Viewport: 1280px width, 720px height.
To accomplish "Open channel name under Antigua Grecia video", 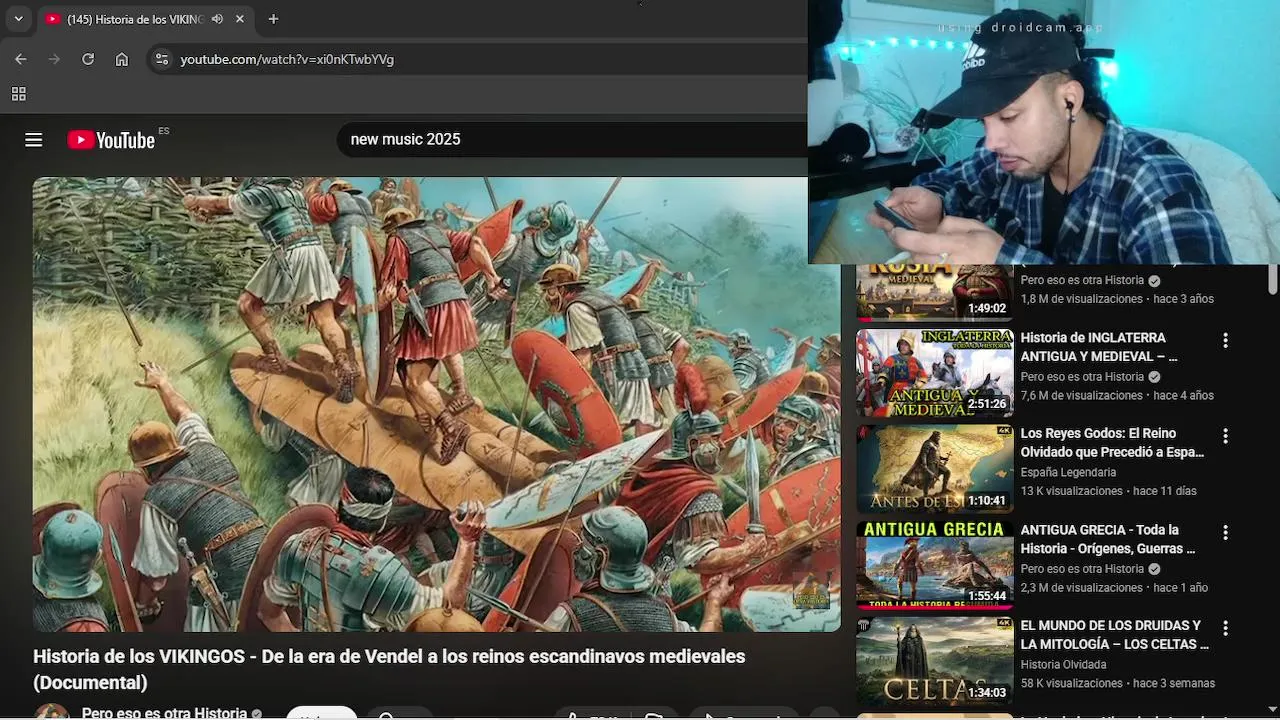I will click(1082, 569).
